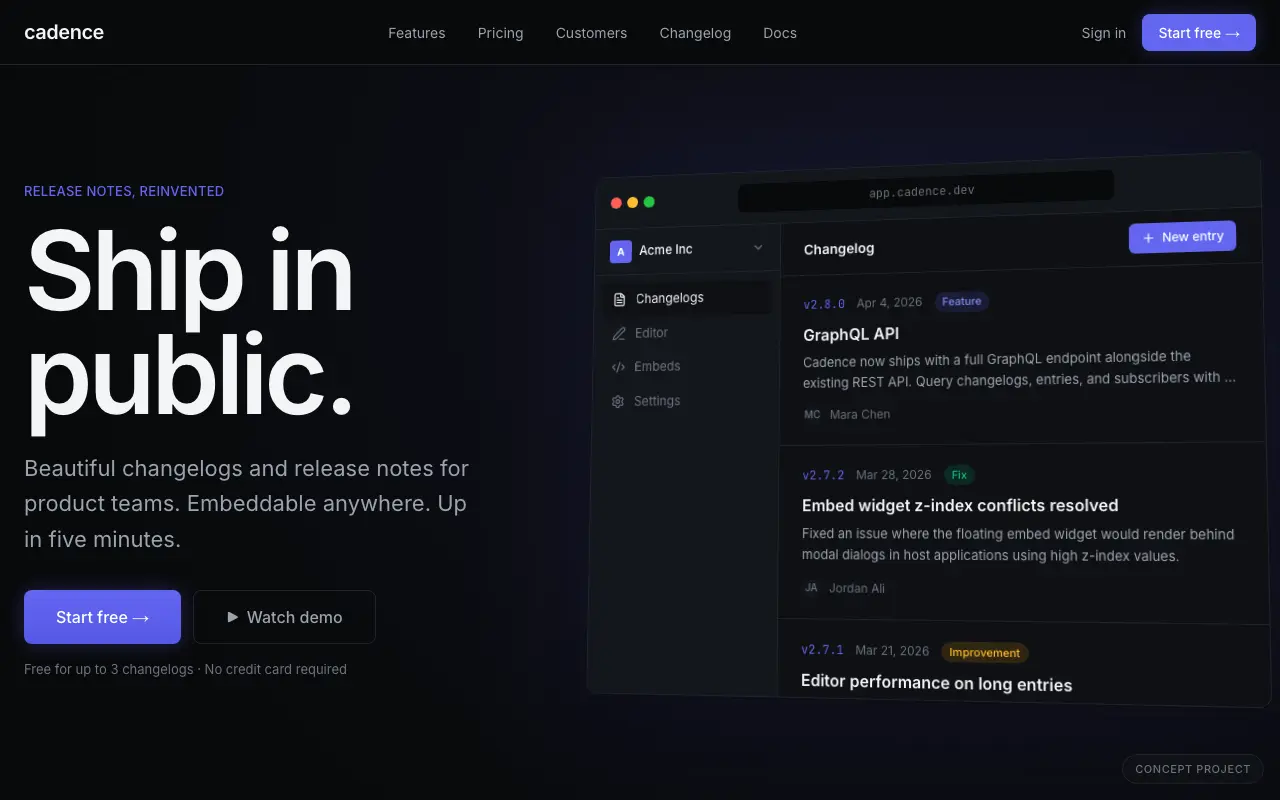This screenshot has height=800, width=1280.
Task: Open the Docs nav link
Action: [780, 33]
